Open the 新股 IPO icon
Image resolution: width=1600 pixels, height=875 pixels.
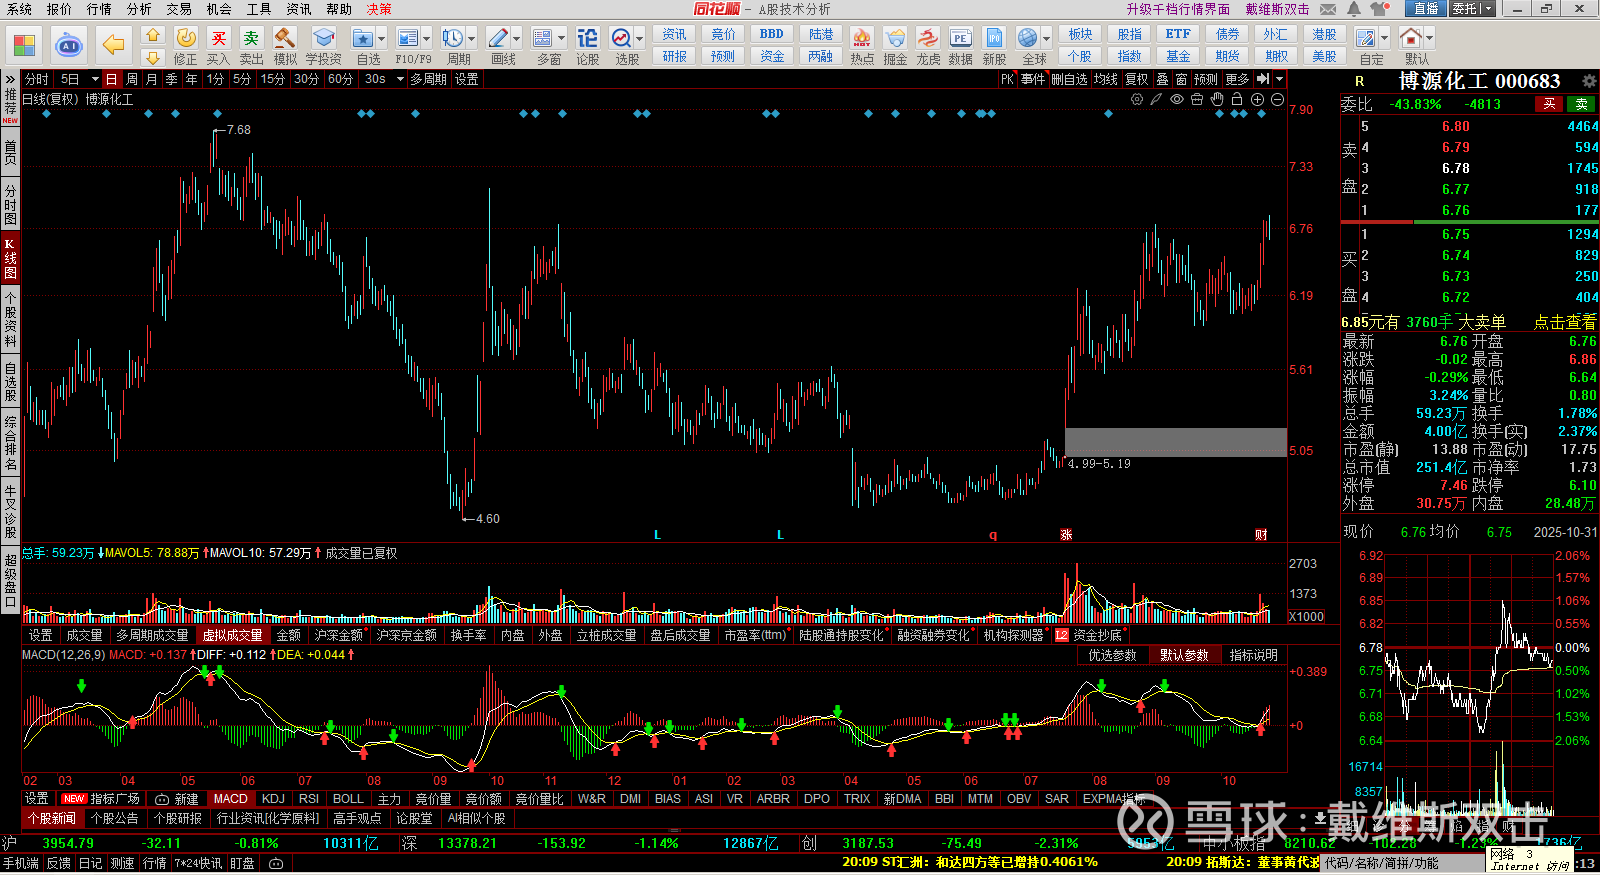(994, 38)
